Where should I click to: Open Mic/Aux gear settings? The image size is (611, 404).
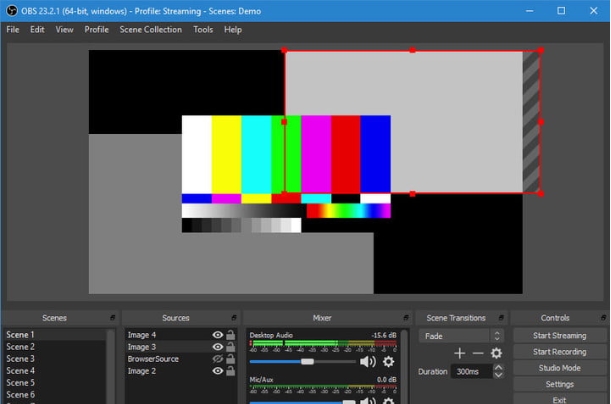(x=388, y=400)
